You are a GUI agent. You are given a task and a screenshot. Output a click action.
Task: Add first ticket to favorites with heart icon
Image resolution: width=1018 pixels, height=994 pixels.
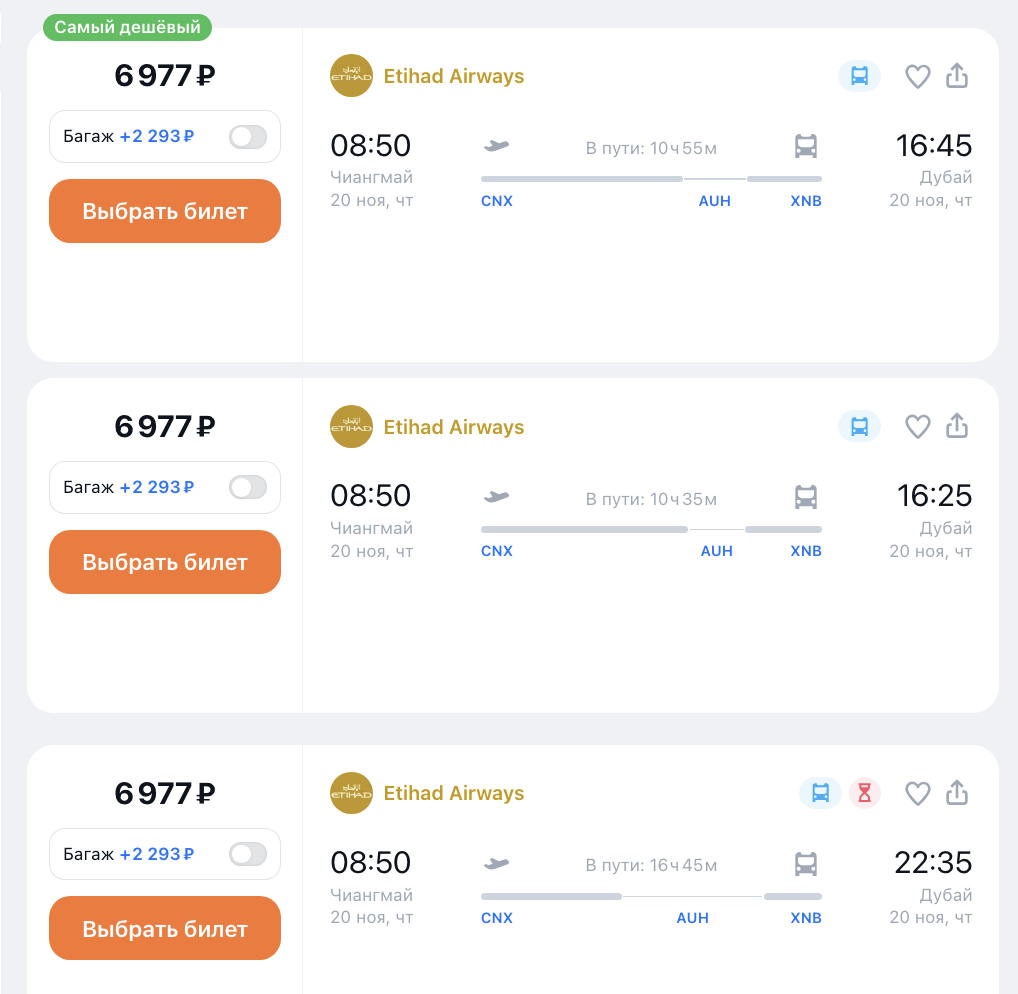[x=917, y=76]
